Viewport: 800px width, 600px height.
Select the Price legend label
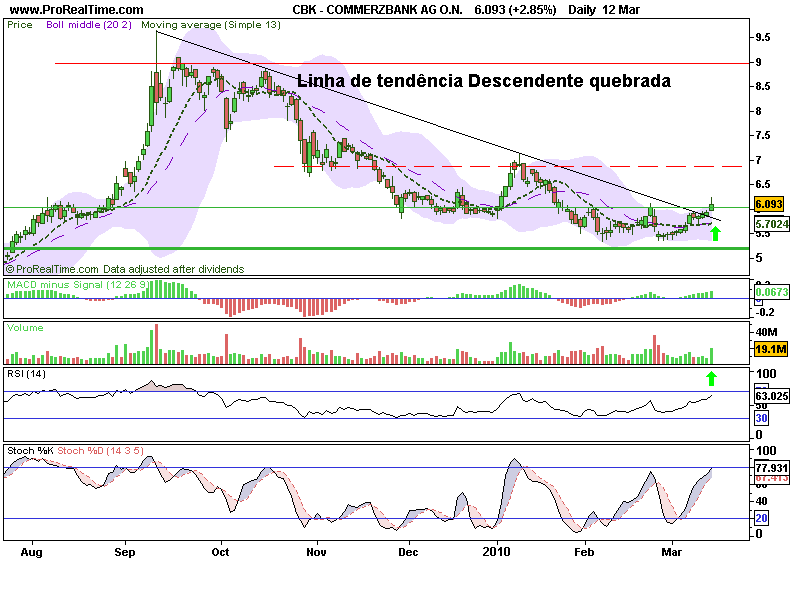click(x=20, y=24)
